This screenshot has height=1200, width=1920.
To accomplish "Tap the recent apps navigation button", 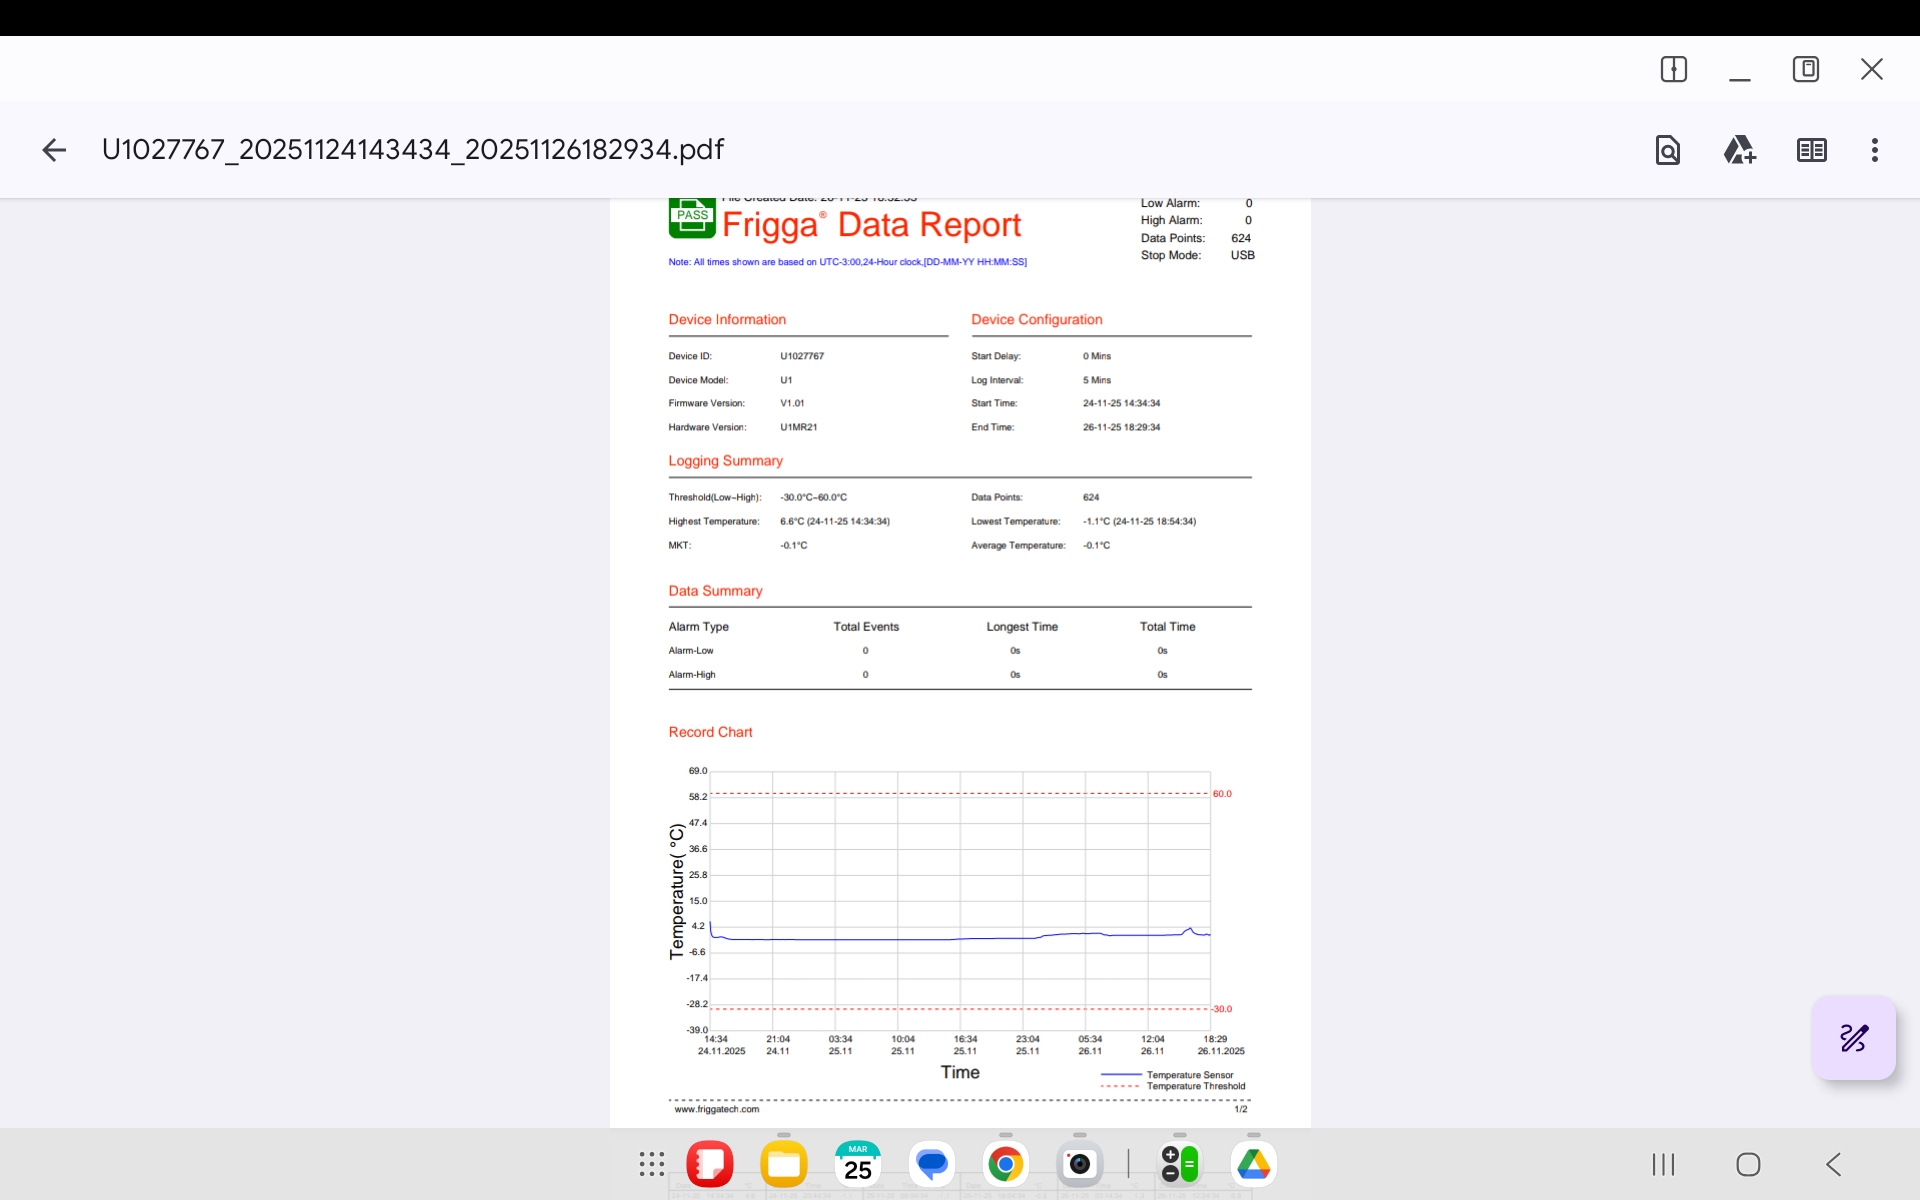I will pyautogui.click(x=1663, y=1164).
